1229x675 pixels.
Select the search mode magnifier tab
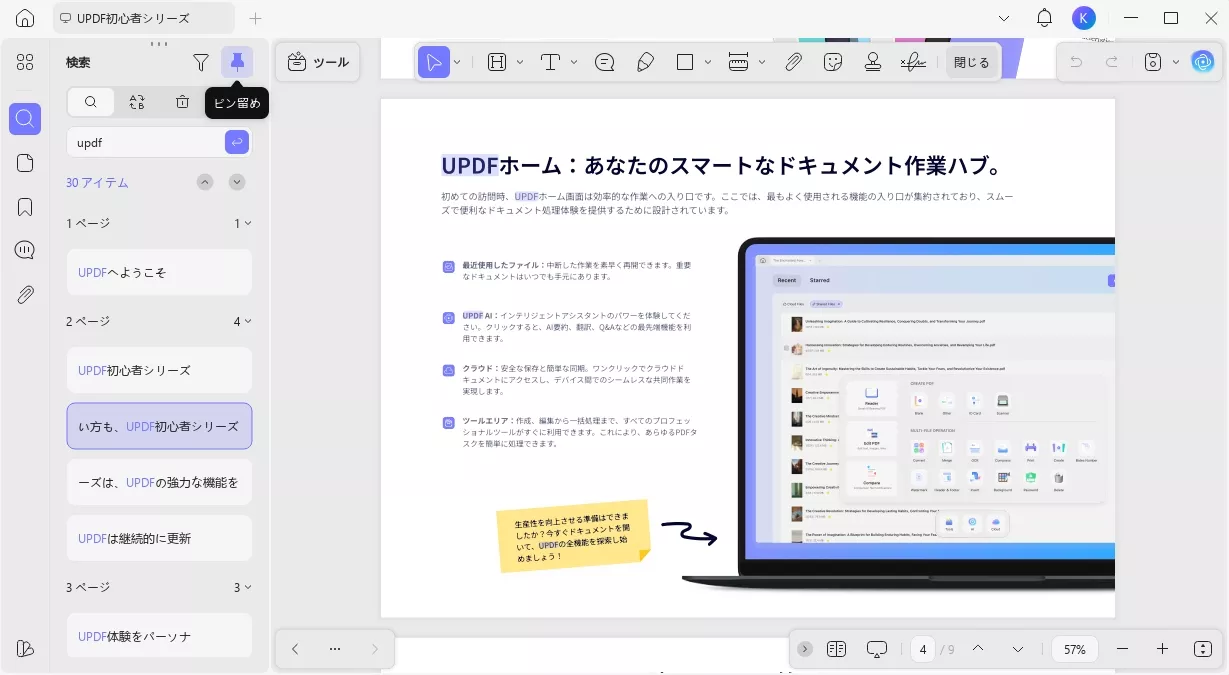(91, 102)
